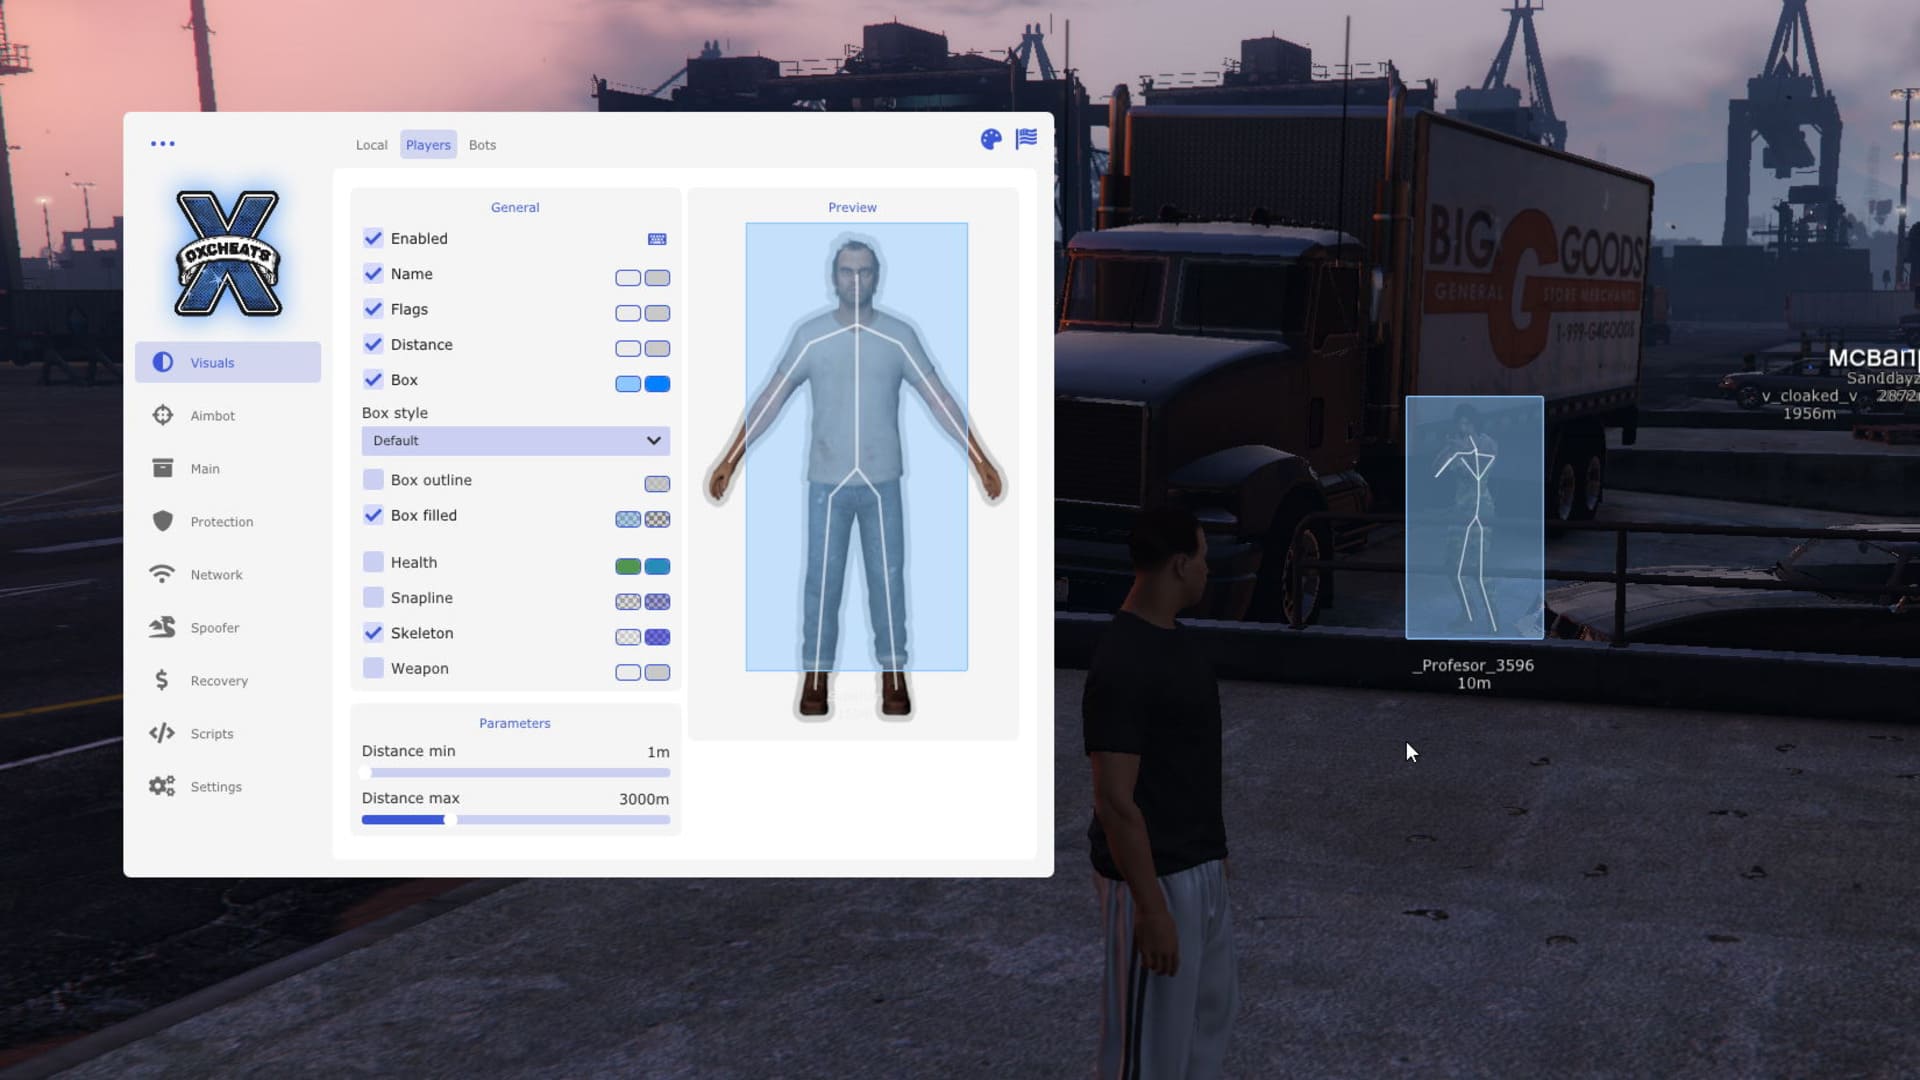Enable the Snapline checkbox
The image size is (1920, 1080).
tap(373, 597)
